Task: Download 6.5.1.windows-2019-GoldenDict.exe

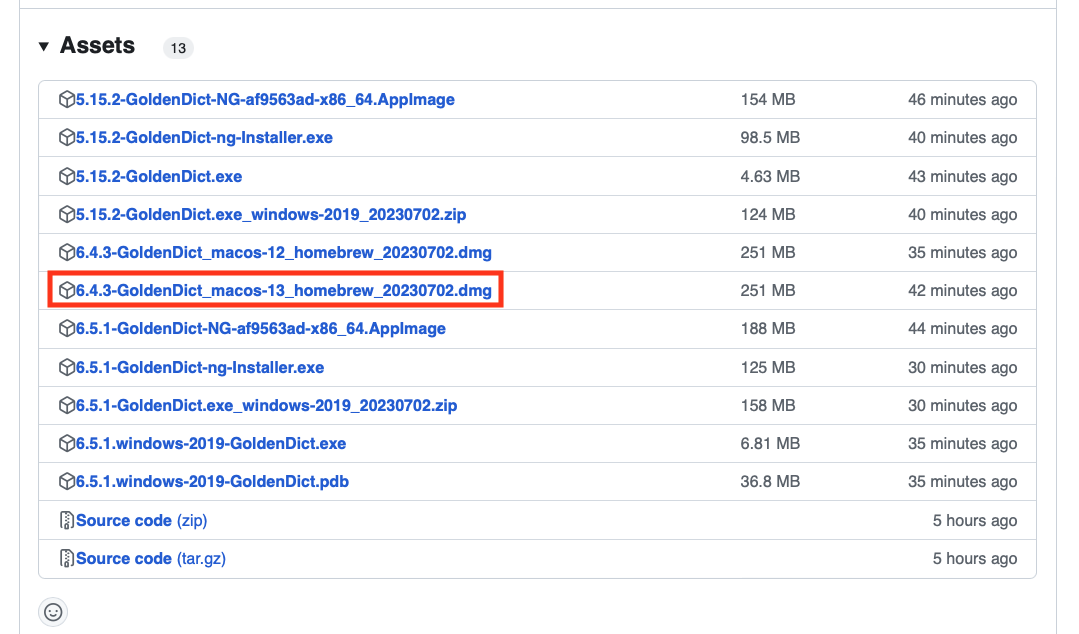Action: point(211,443)
